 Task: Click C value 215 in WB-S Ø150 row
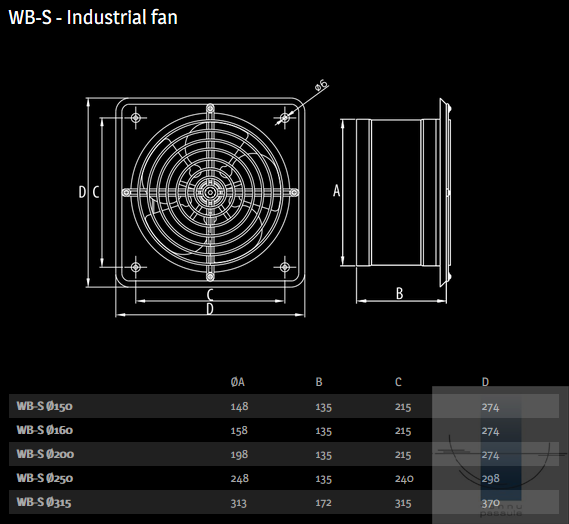(x=403, y=407)
